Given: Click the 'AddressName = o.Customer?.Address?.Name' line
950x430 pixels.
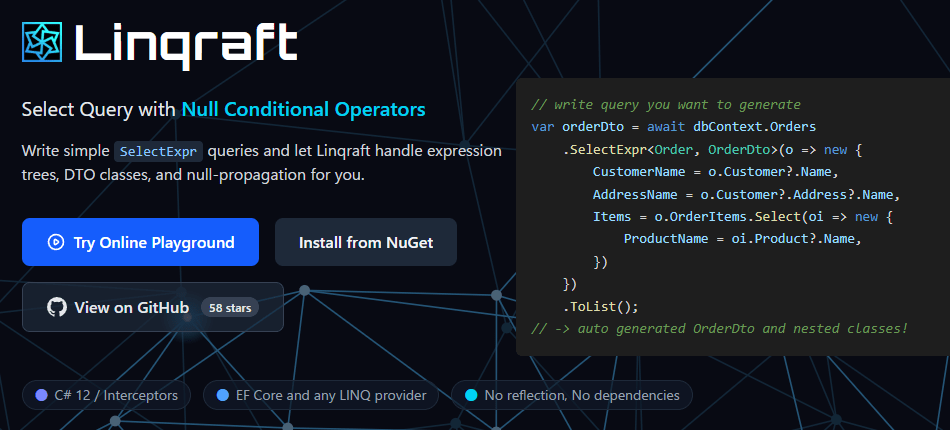Looking at the screenshot, I should [747, 194].
